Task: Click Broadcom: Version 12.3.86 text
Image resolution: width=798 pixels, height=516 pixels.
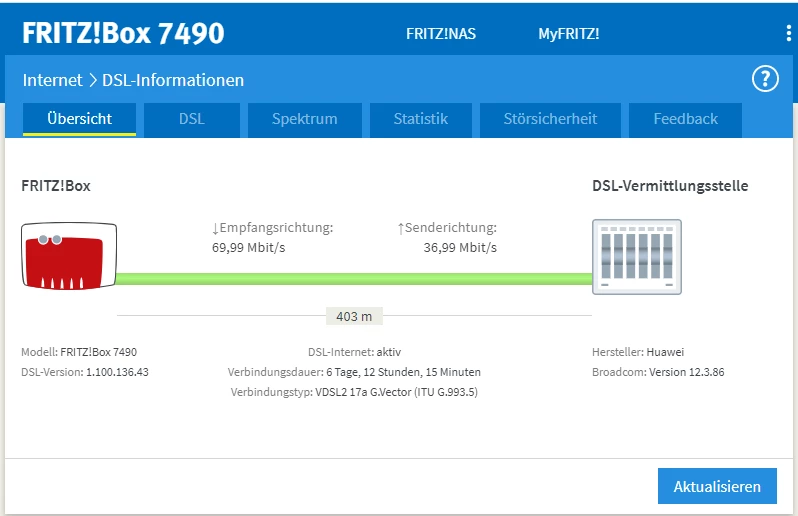Action: click(658, 372)
